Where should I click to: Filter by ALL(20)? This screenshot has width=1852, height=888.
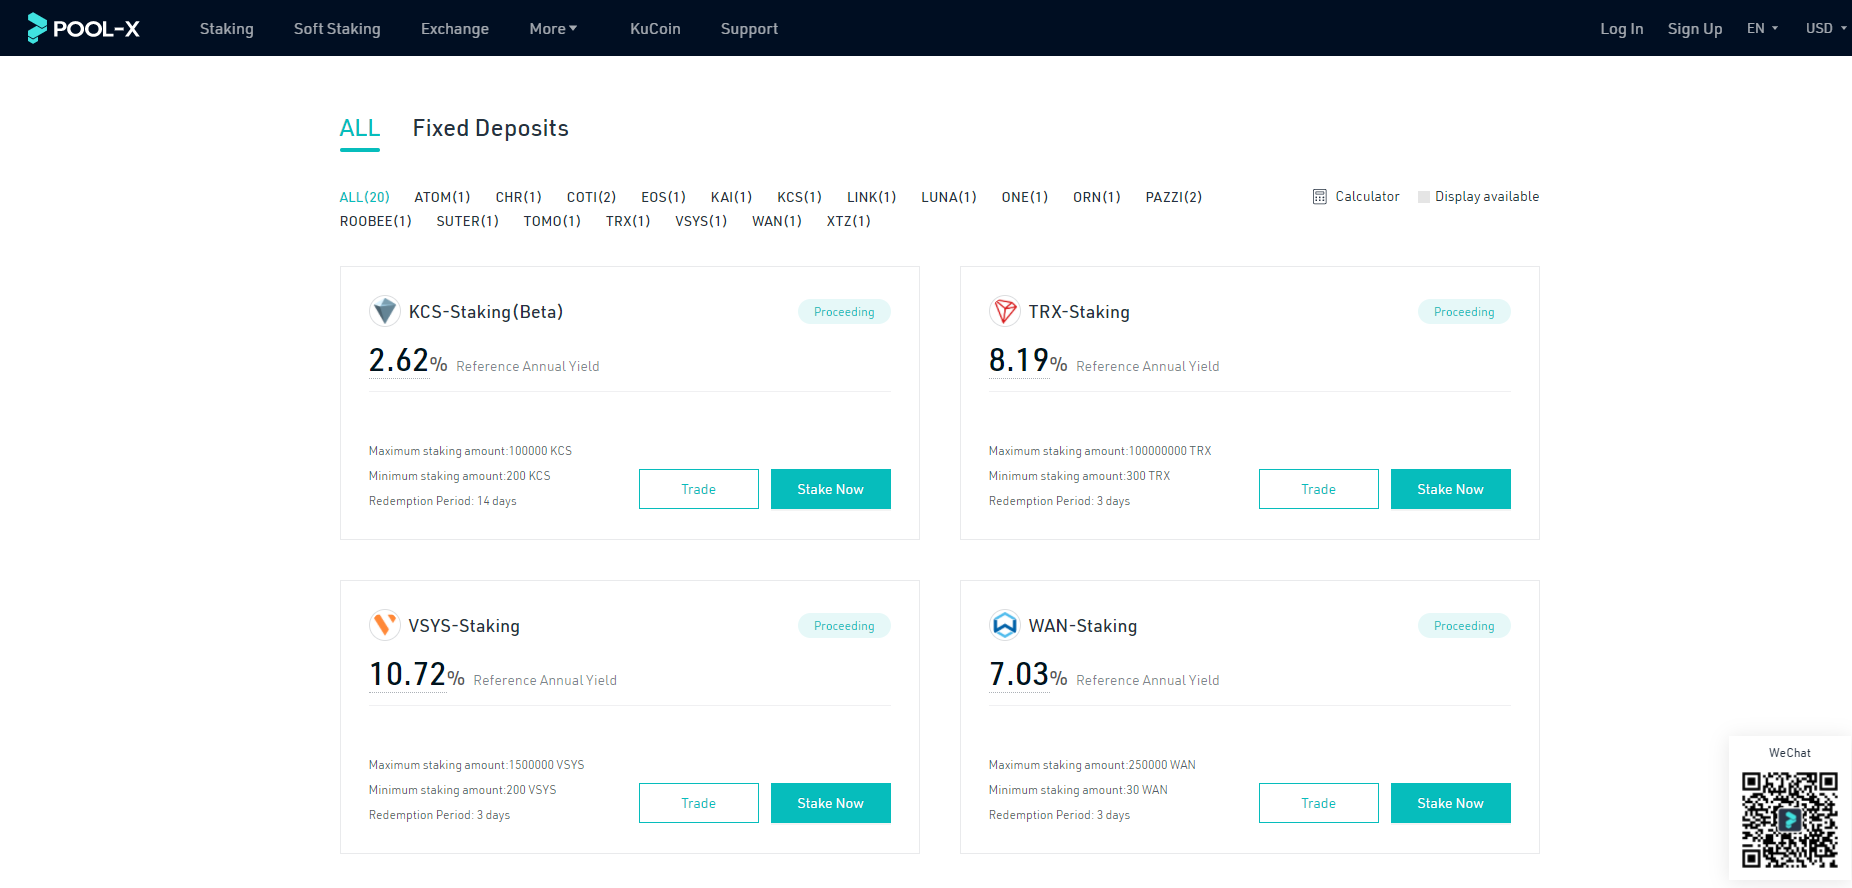tap(365, 197)
